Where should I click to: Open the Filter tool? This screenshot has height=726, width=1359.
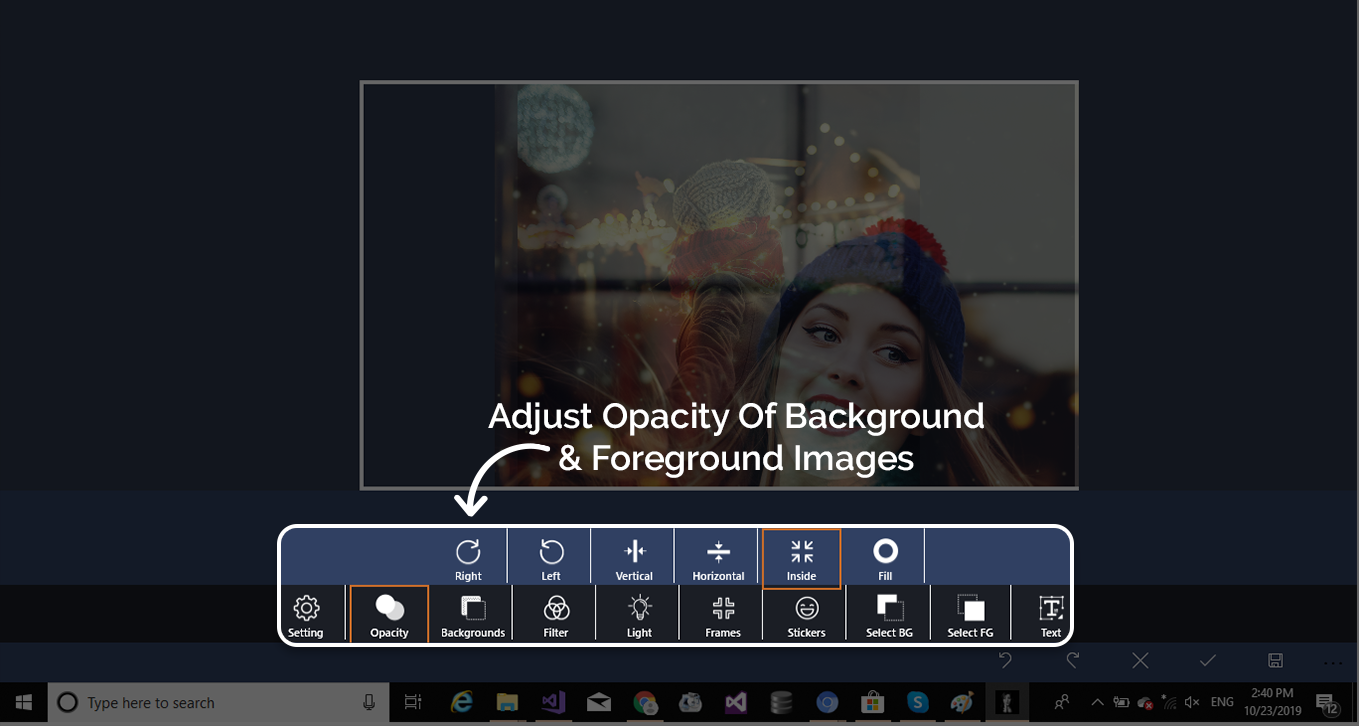tap(556, 614)
